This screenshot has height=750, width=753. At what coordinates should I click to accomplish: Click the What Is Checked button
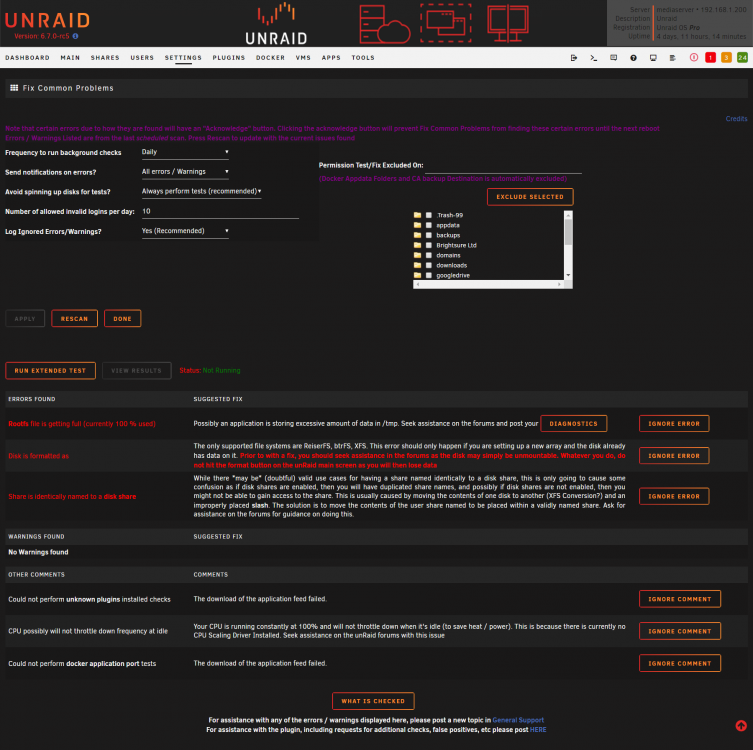373,701
